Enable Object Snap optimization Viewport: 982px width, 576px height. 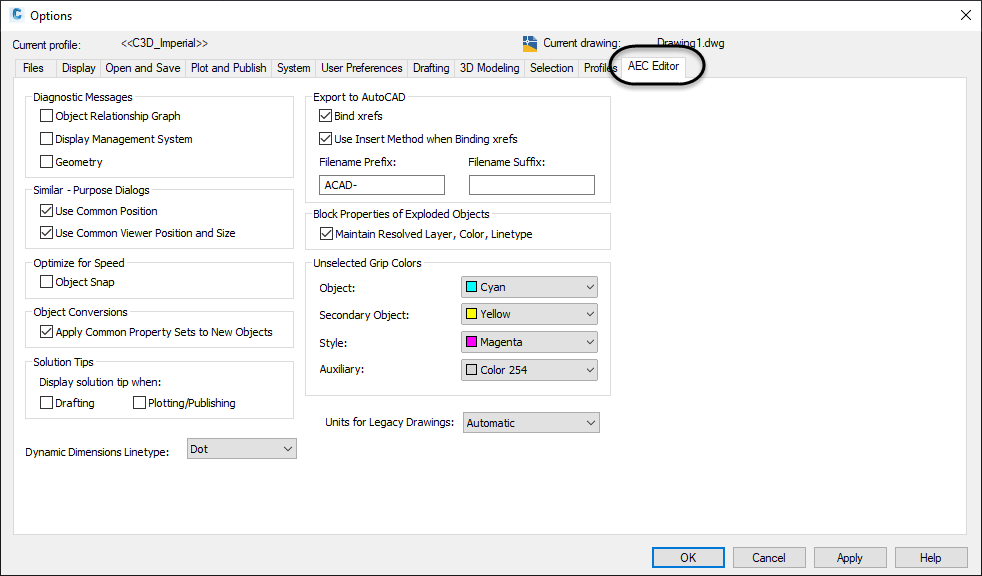(x=46, y=282)
